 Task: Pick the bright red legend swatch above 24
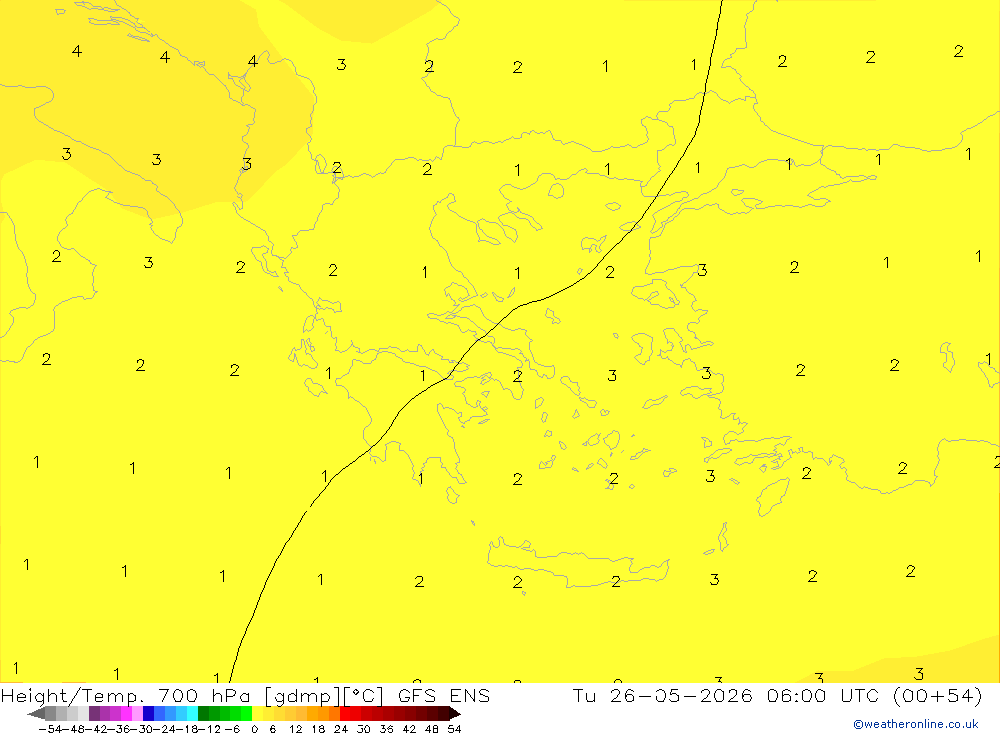tap(345, 714)
